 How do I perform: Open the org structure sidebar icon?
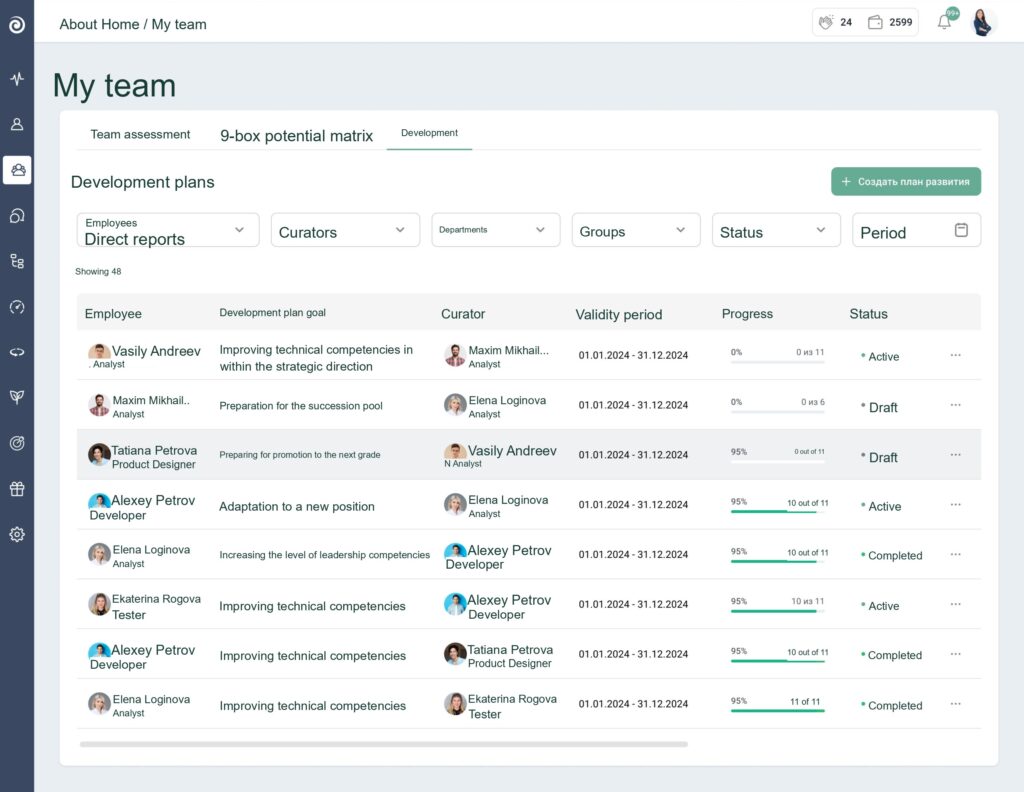(x=17, y=261)
